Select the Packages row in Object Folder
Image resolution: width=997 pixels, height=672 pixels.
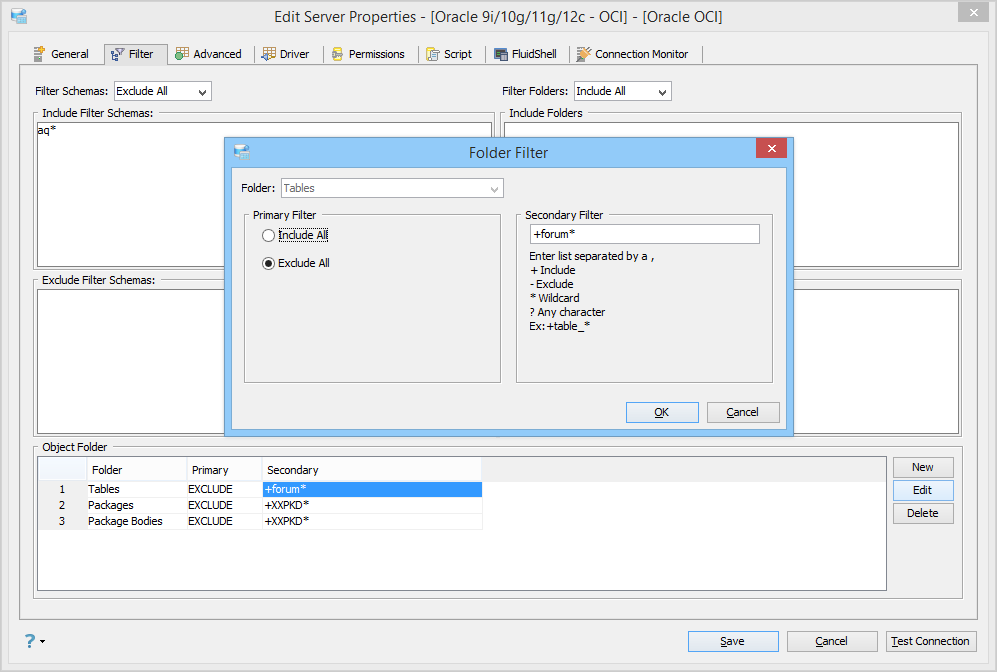click(260, 505)
